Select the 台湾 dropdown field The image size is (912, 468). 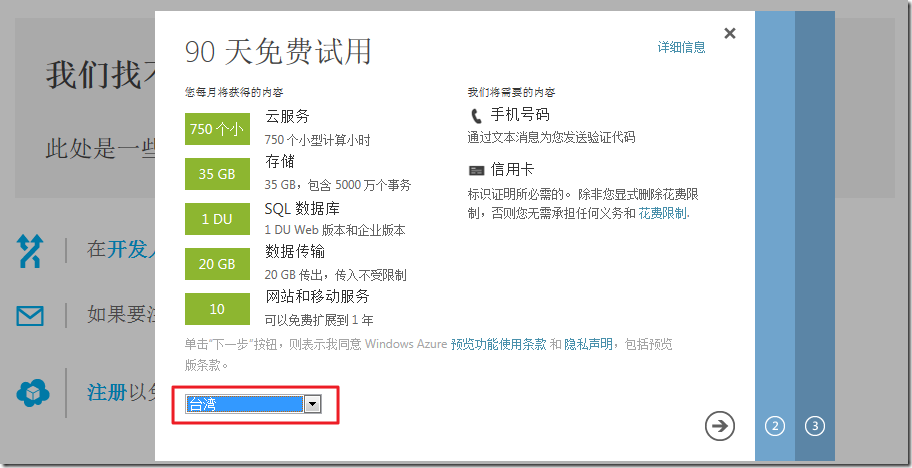point(244,404)
